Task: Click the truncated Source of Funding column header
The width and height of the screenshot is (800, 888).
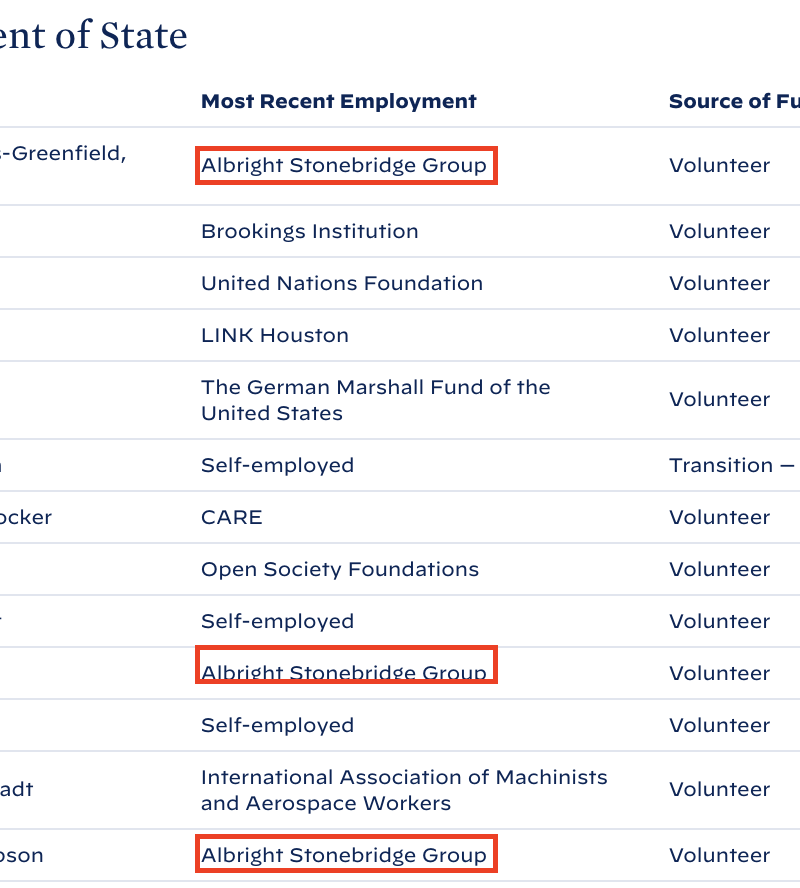Action: point(733,101)
